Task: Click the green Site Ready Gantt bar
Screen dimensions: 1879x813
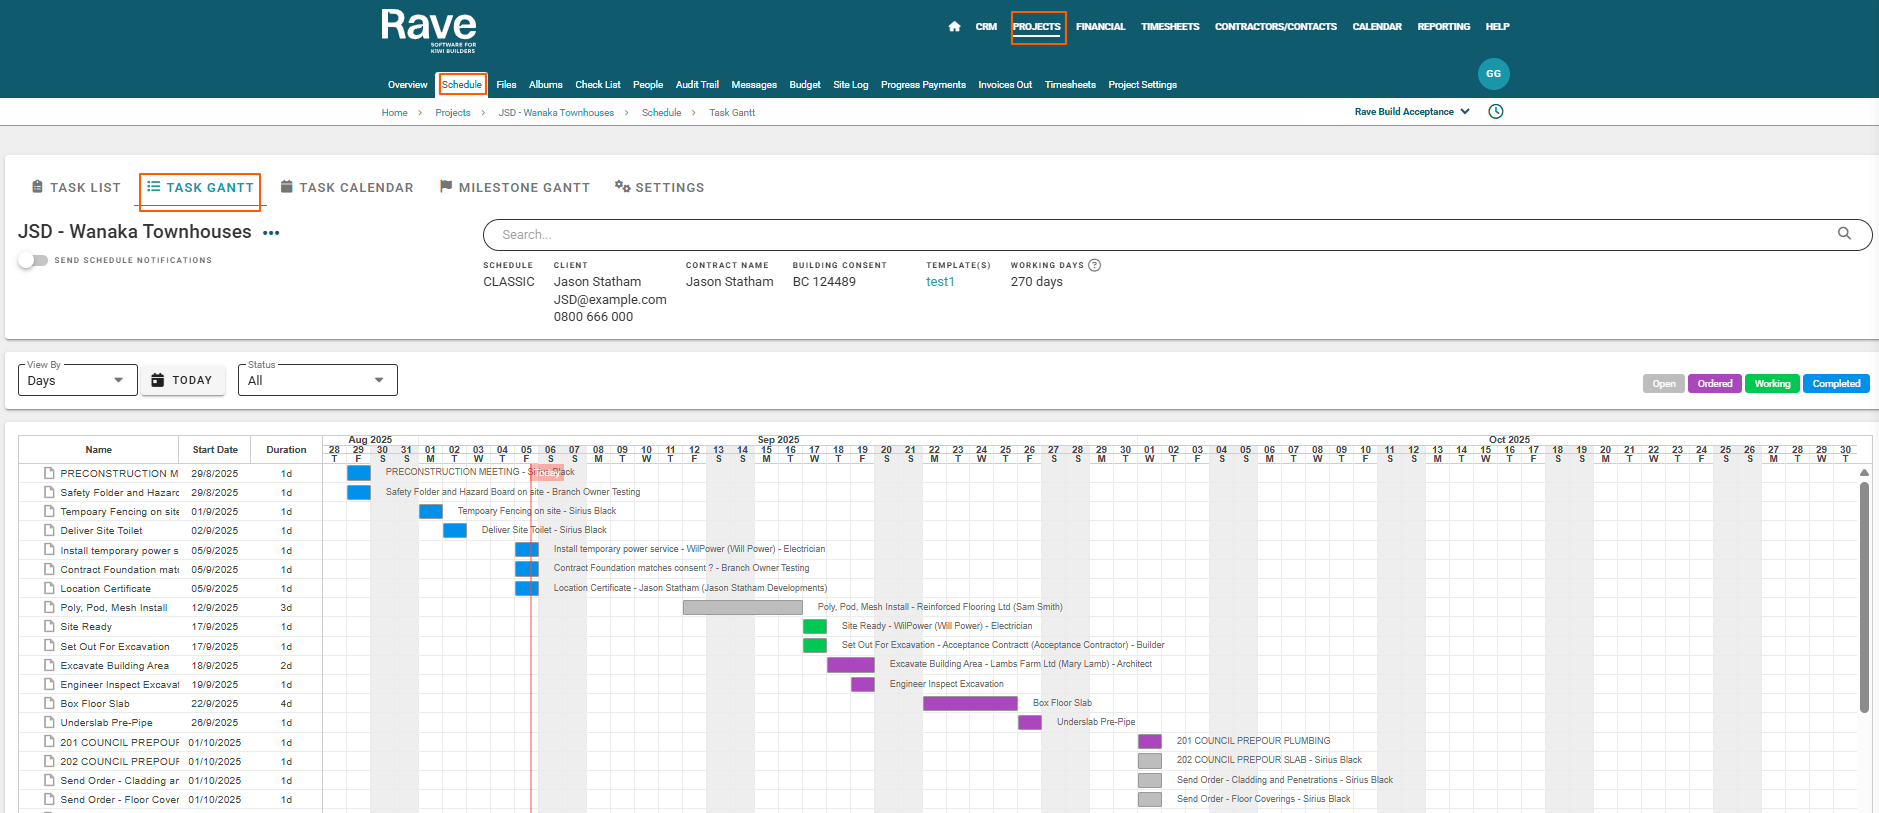Action: point(814,626)
